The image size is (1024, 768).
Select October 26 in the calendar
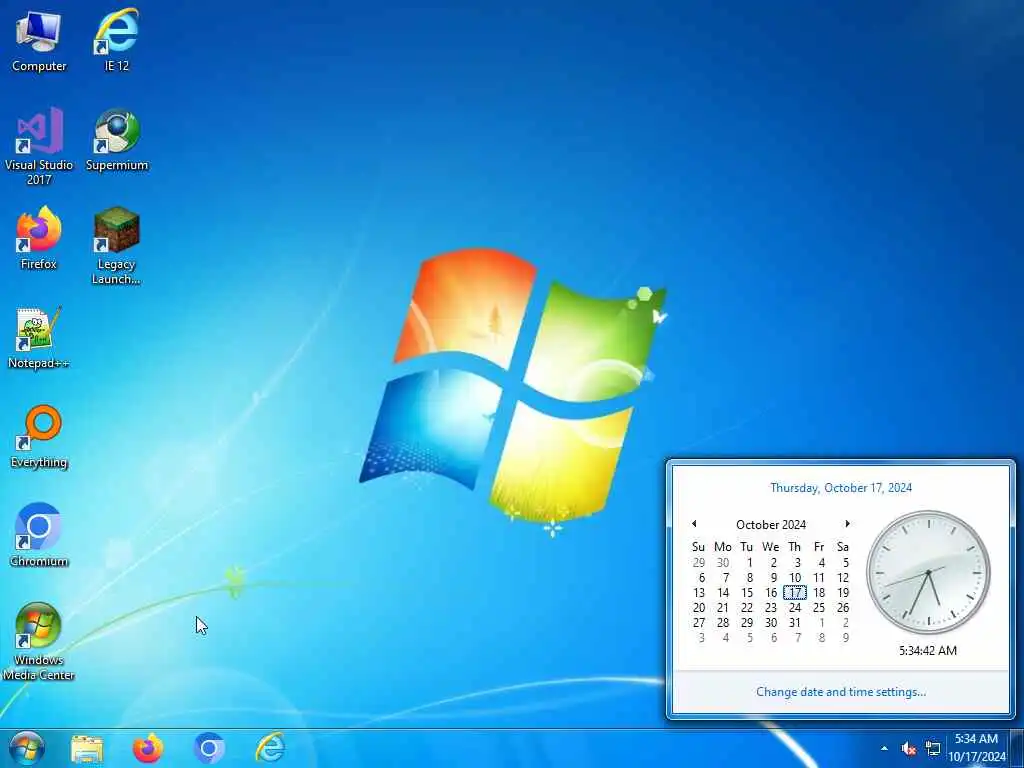[843, 607]
